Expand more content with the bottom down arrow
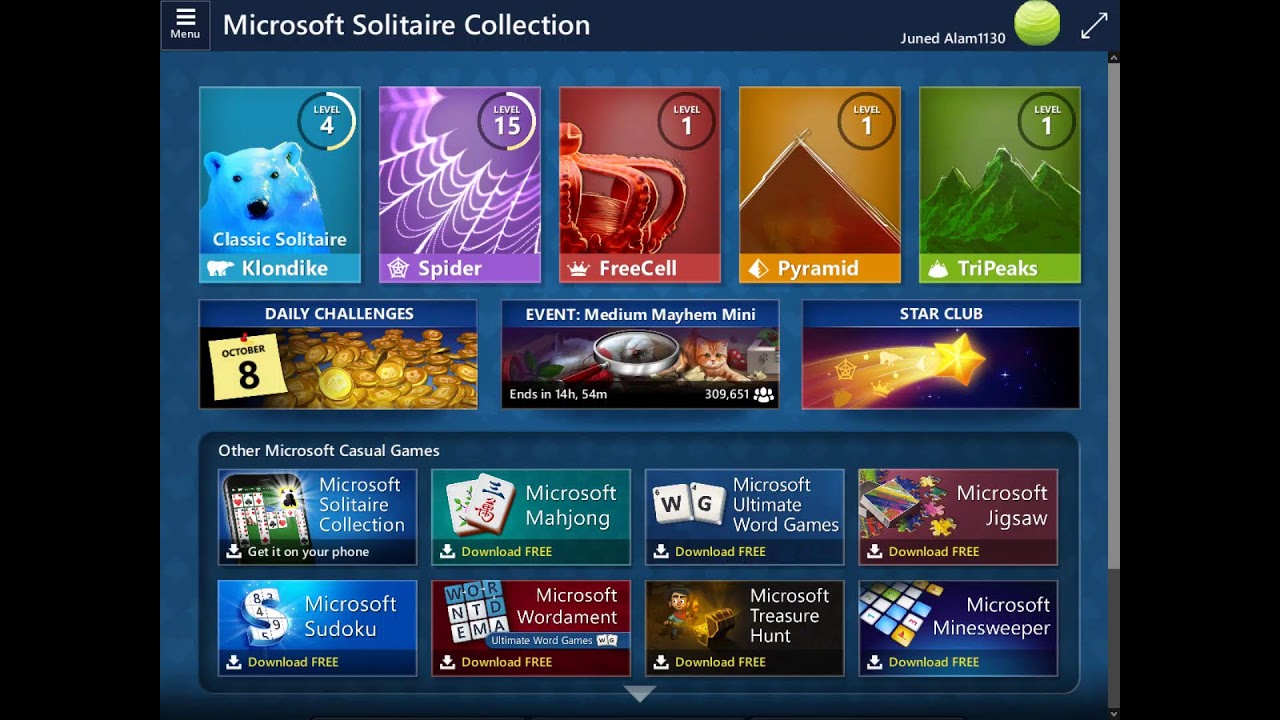Screen dimensions: 1280x720 [x=640, y=693]
